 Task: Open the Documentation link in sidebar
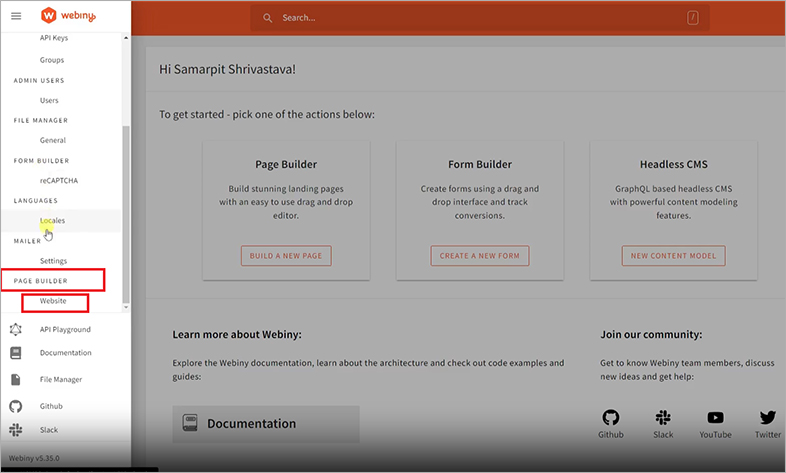[66, 353]
